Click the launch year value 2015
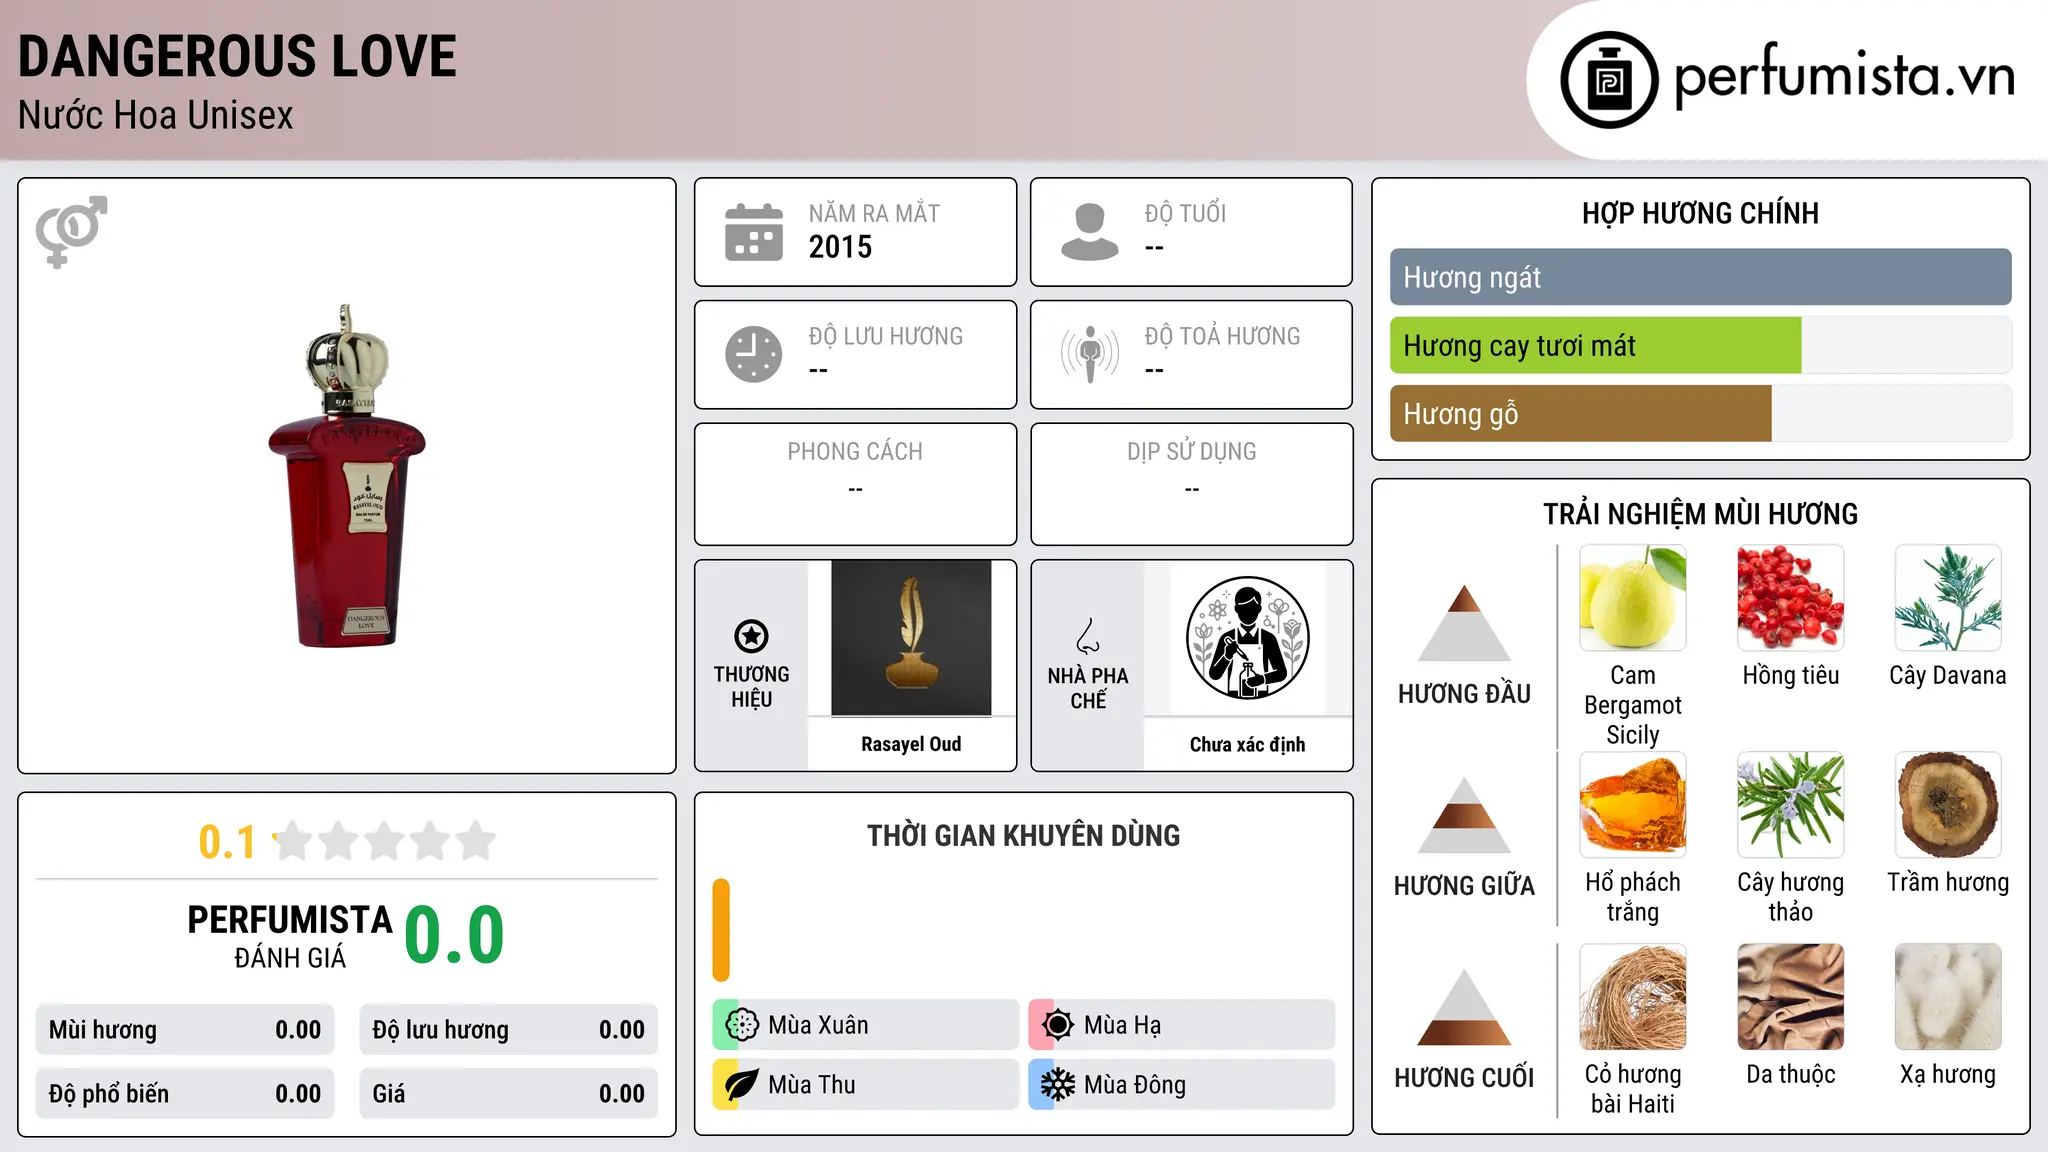The image size is (2048, 1152). 840,247
